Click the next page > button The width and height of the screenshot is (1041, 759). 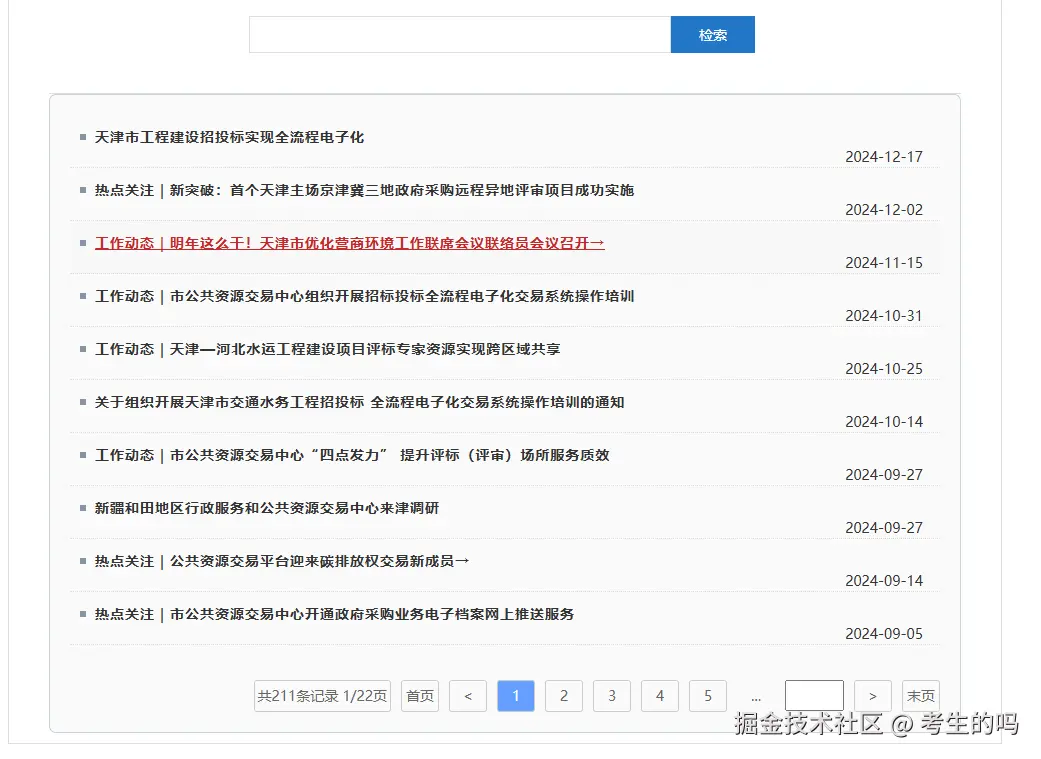[873, 696]
